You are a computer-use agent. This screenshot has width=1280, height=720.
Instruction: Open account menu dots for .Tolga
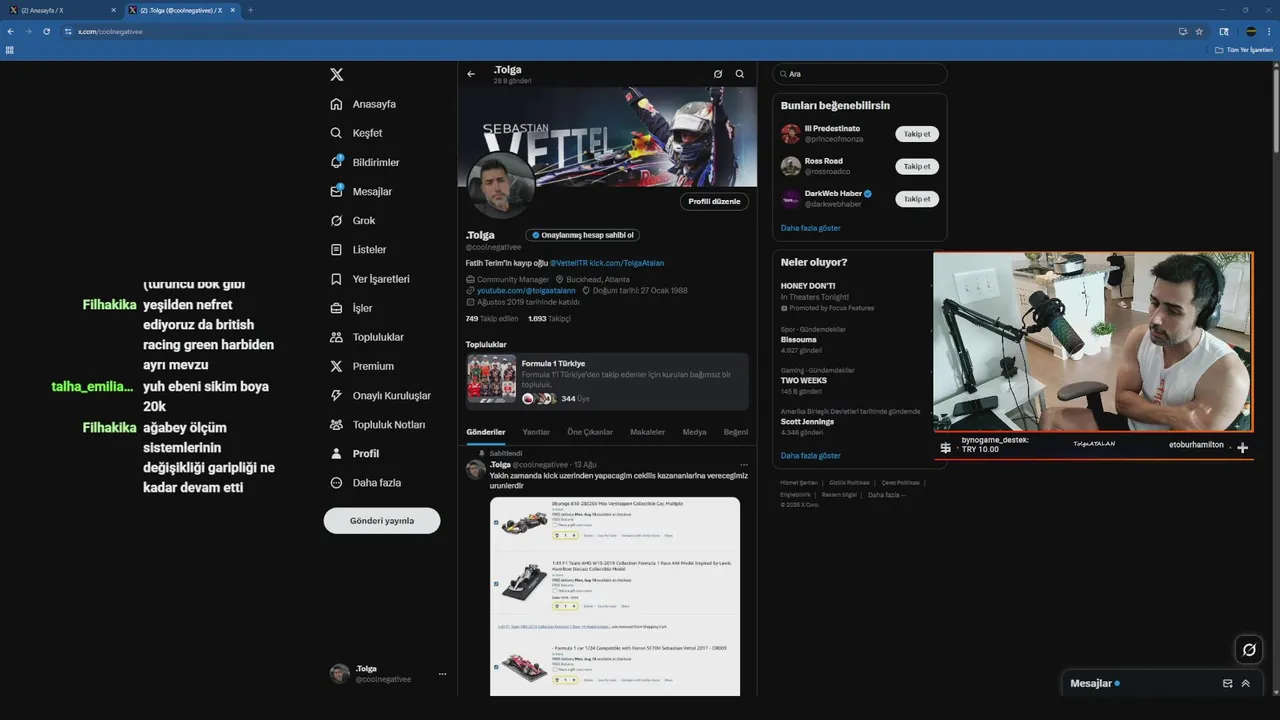point(442,674)
